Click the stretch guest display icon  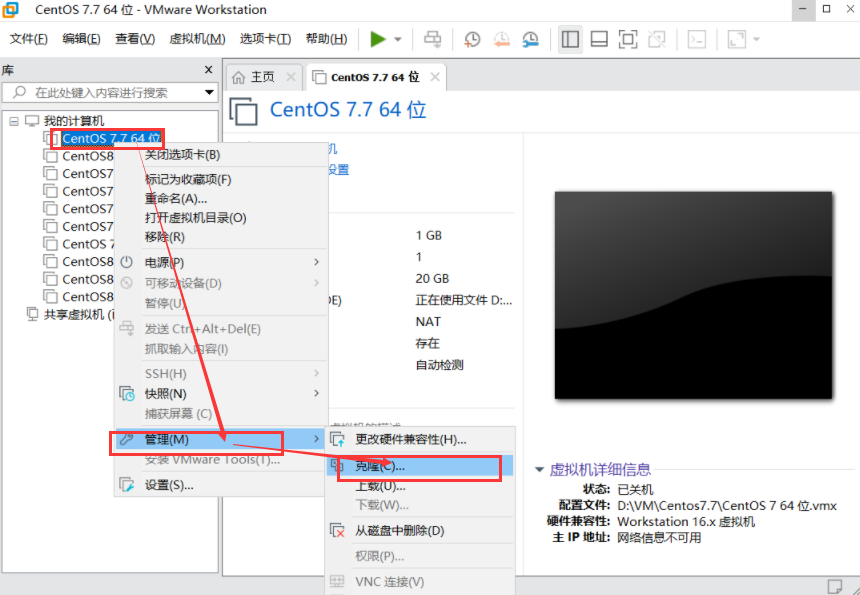(x=737, y=39)
